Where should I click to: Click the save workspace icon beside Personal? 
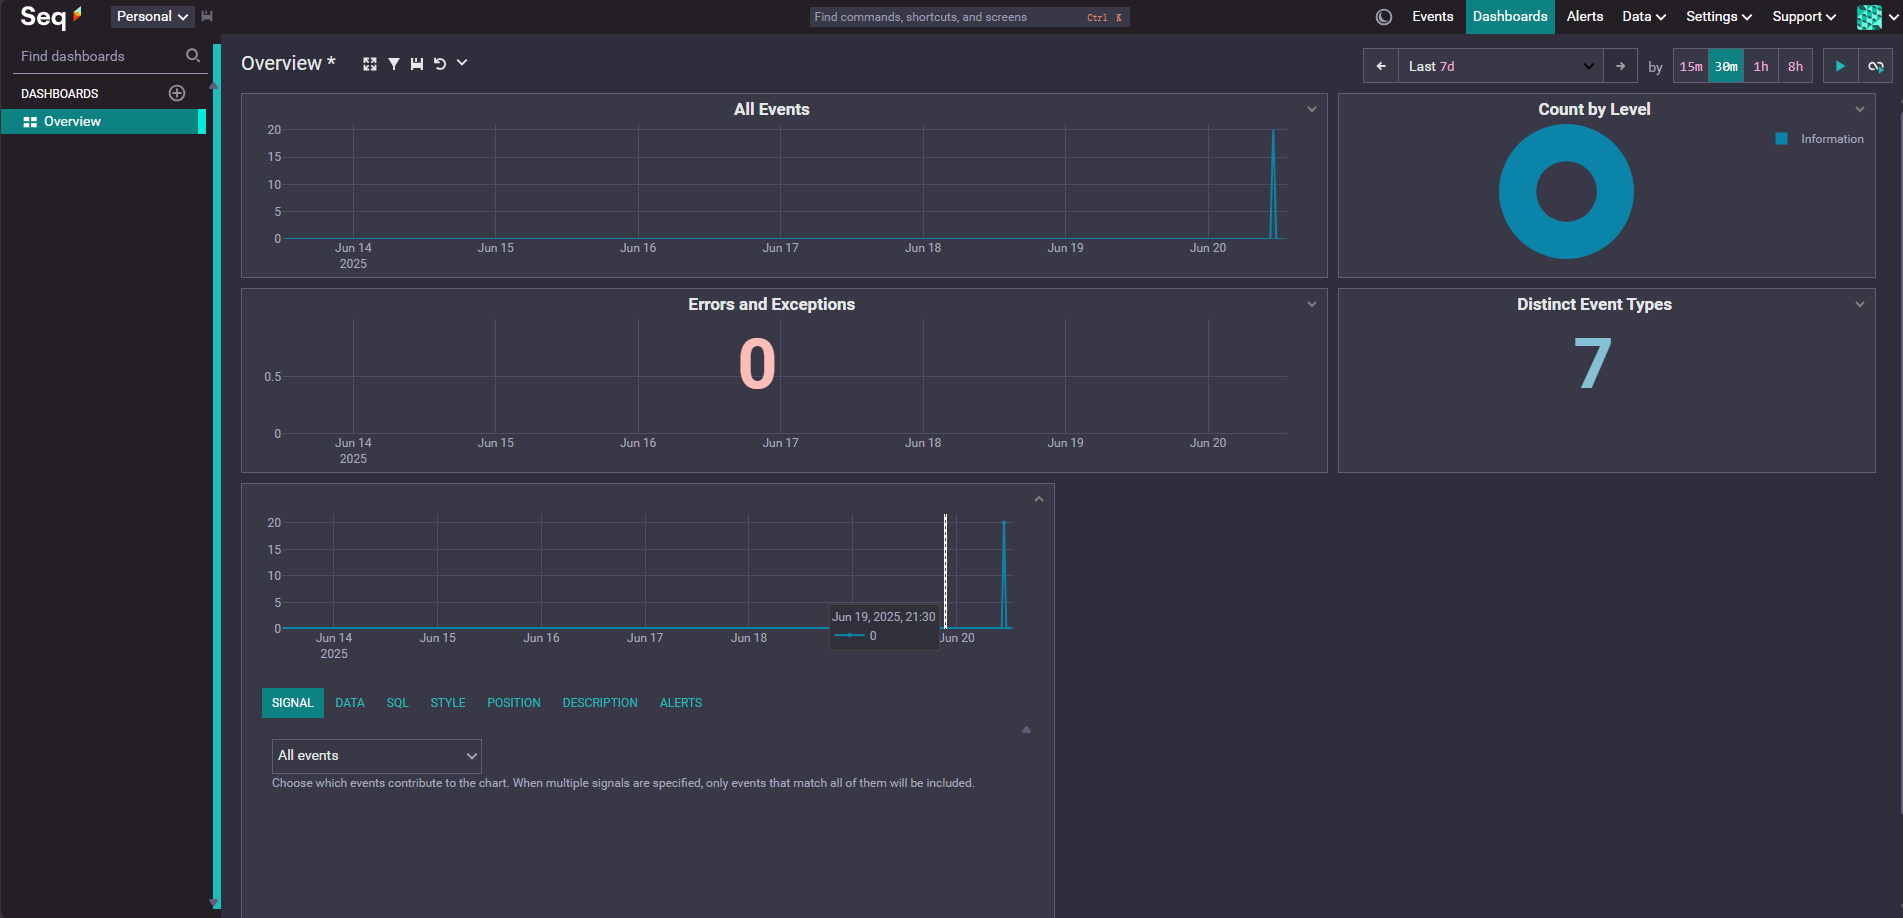(x=207, y=16)
